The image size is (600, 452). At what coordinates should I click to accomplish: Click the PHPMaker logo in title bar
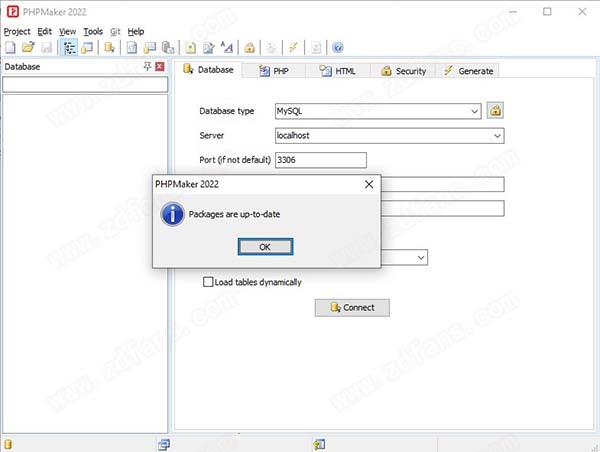tap(13, 12)
